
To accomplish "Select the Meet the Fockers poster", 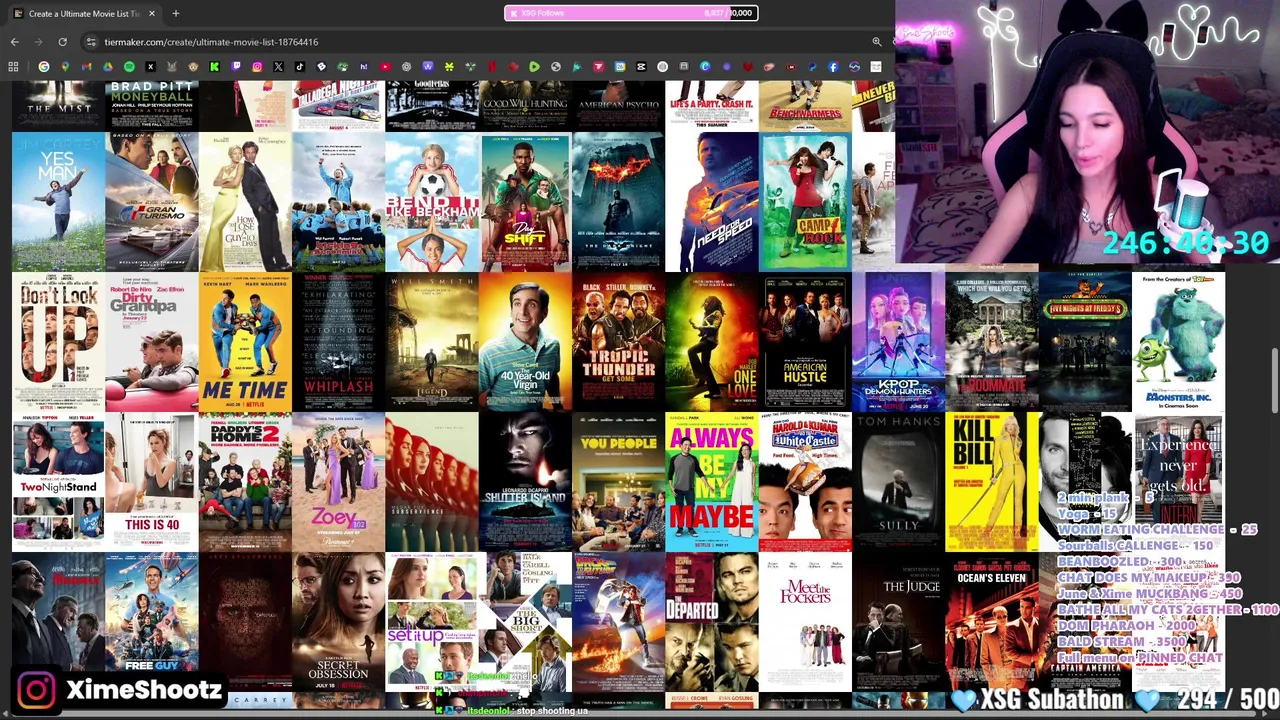I will click(805, 622).
